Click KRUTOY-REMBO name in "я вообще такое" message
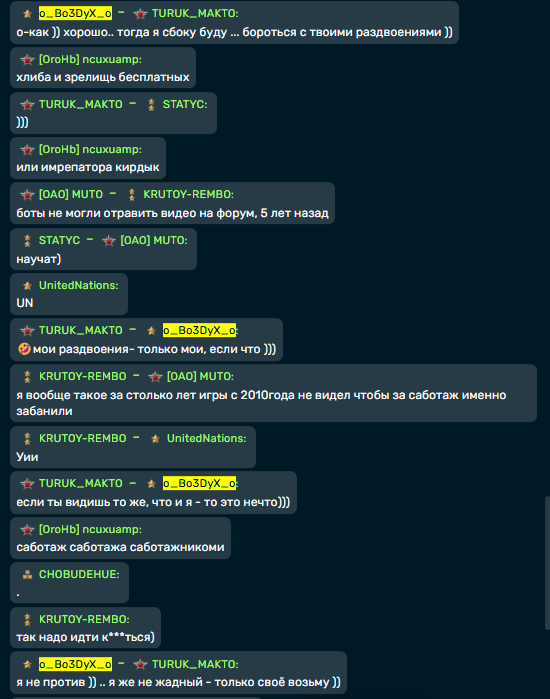The image size is (550, 699). pyautogui.click(x=82, y=377)
